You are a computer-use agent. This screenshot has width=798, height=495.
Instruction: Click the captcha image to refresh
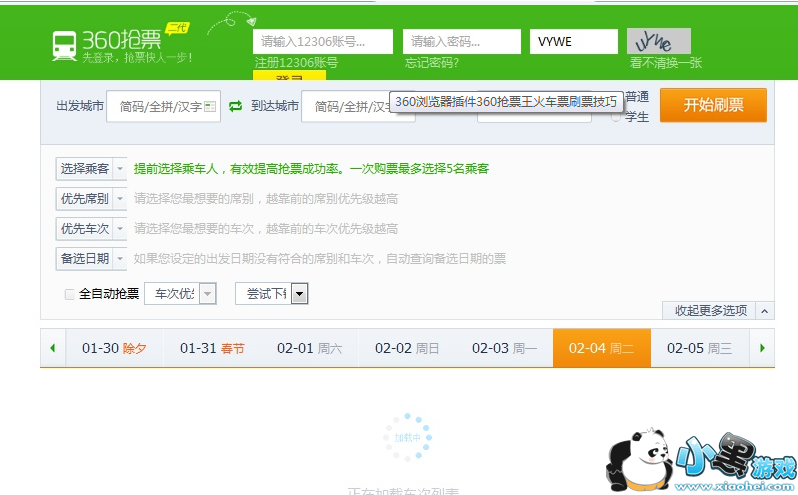tap(659, 41)
